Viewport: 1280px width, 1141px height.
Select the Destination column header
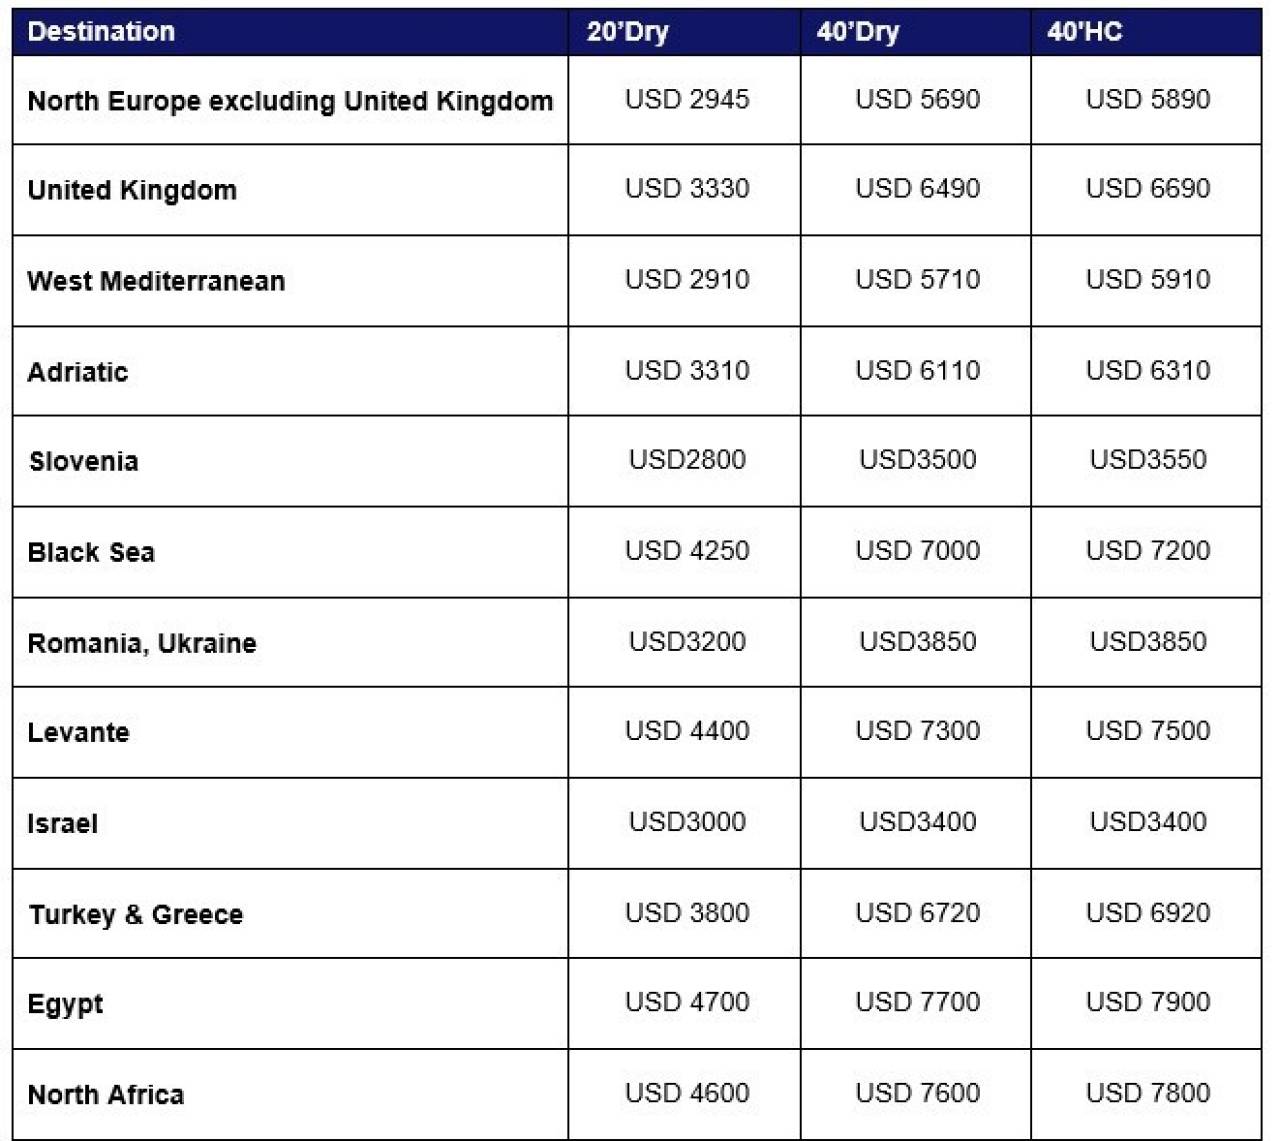[x=101, y=32]
